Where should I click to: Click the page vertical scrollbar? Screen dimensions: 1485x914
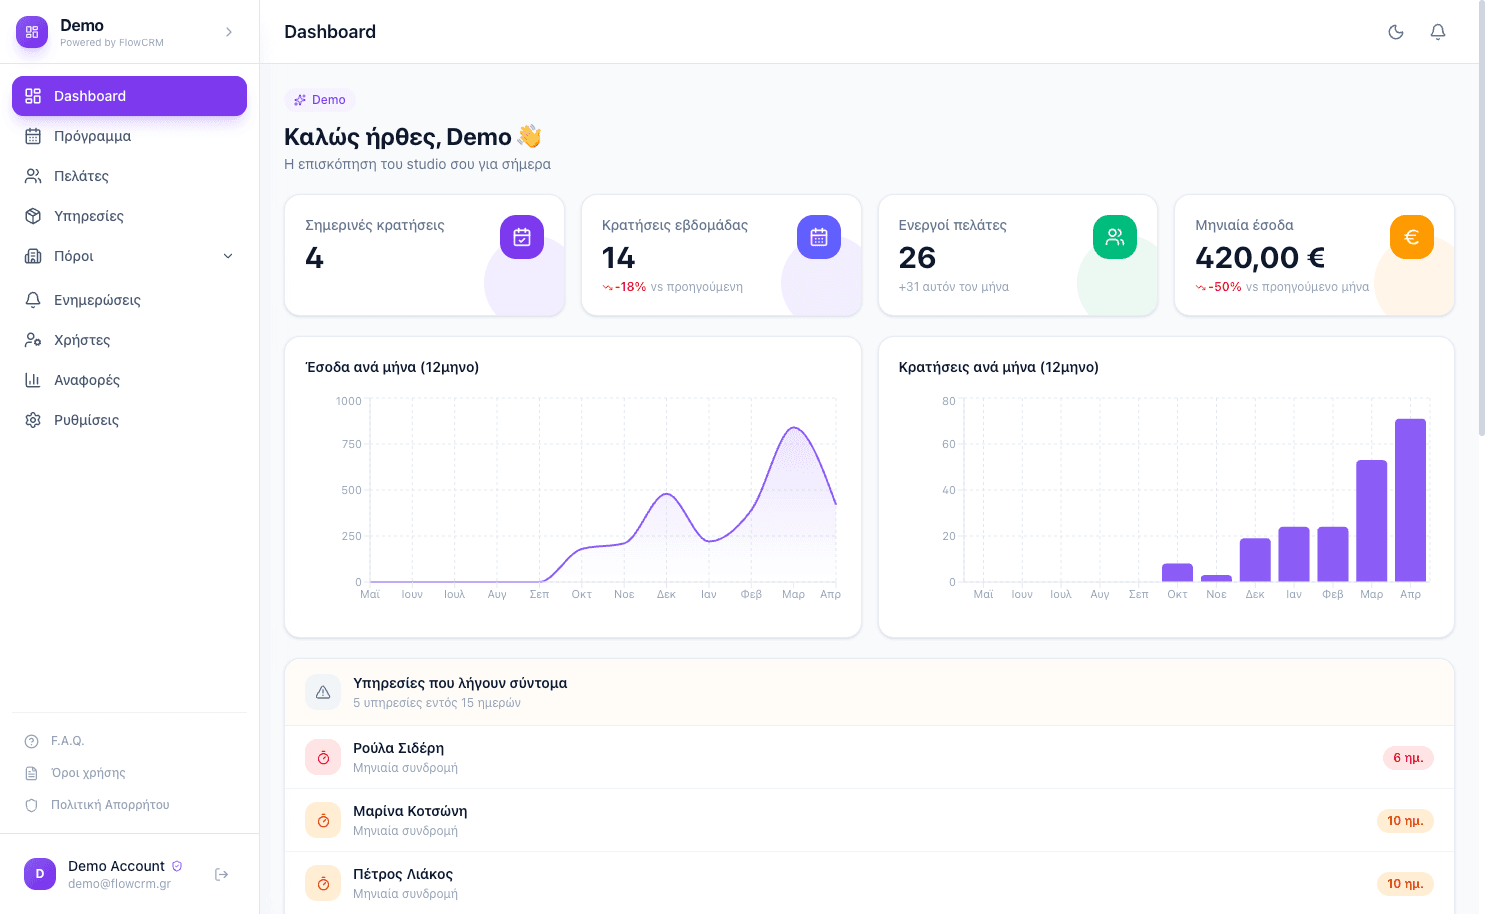pos(1482,218)
